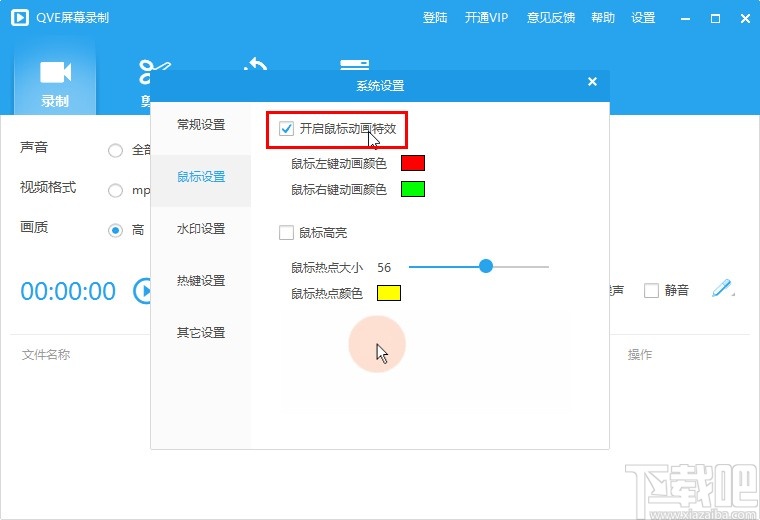The width and height of the screenshot is (760, 520).
Task: Close the 系统设置 dialog
Action: pos(592,81)
